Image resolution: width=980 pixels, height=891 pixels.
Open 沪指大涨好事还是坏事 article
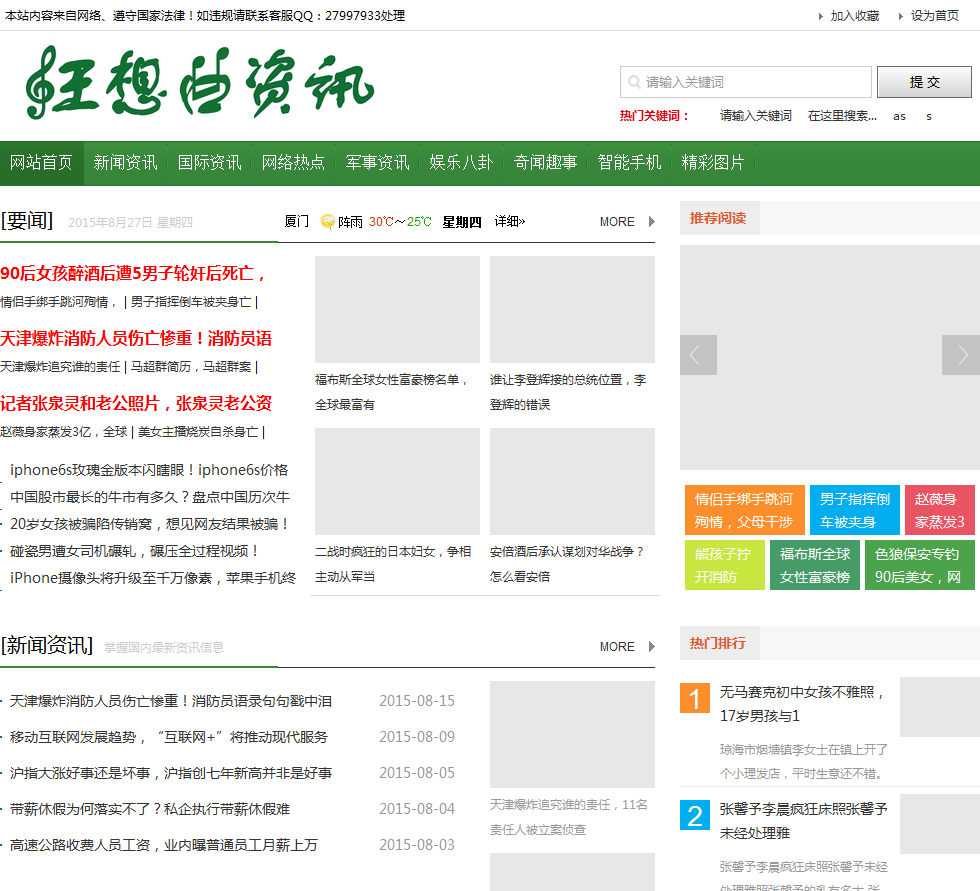171,773
